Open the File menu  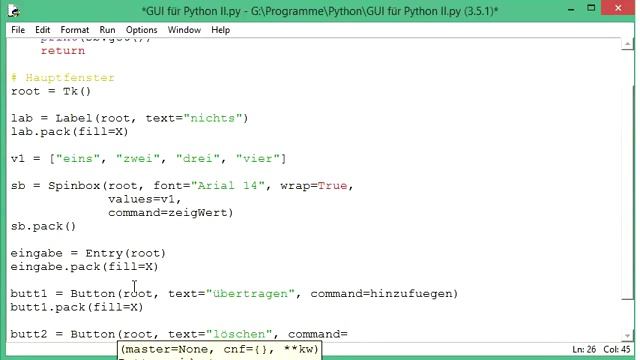click(x=18, y=30)
